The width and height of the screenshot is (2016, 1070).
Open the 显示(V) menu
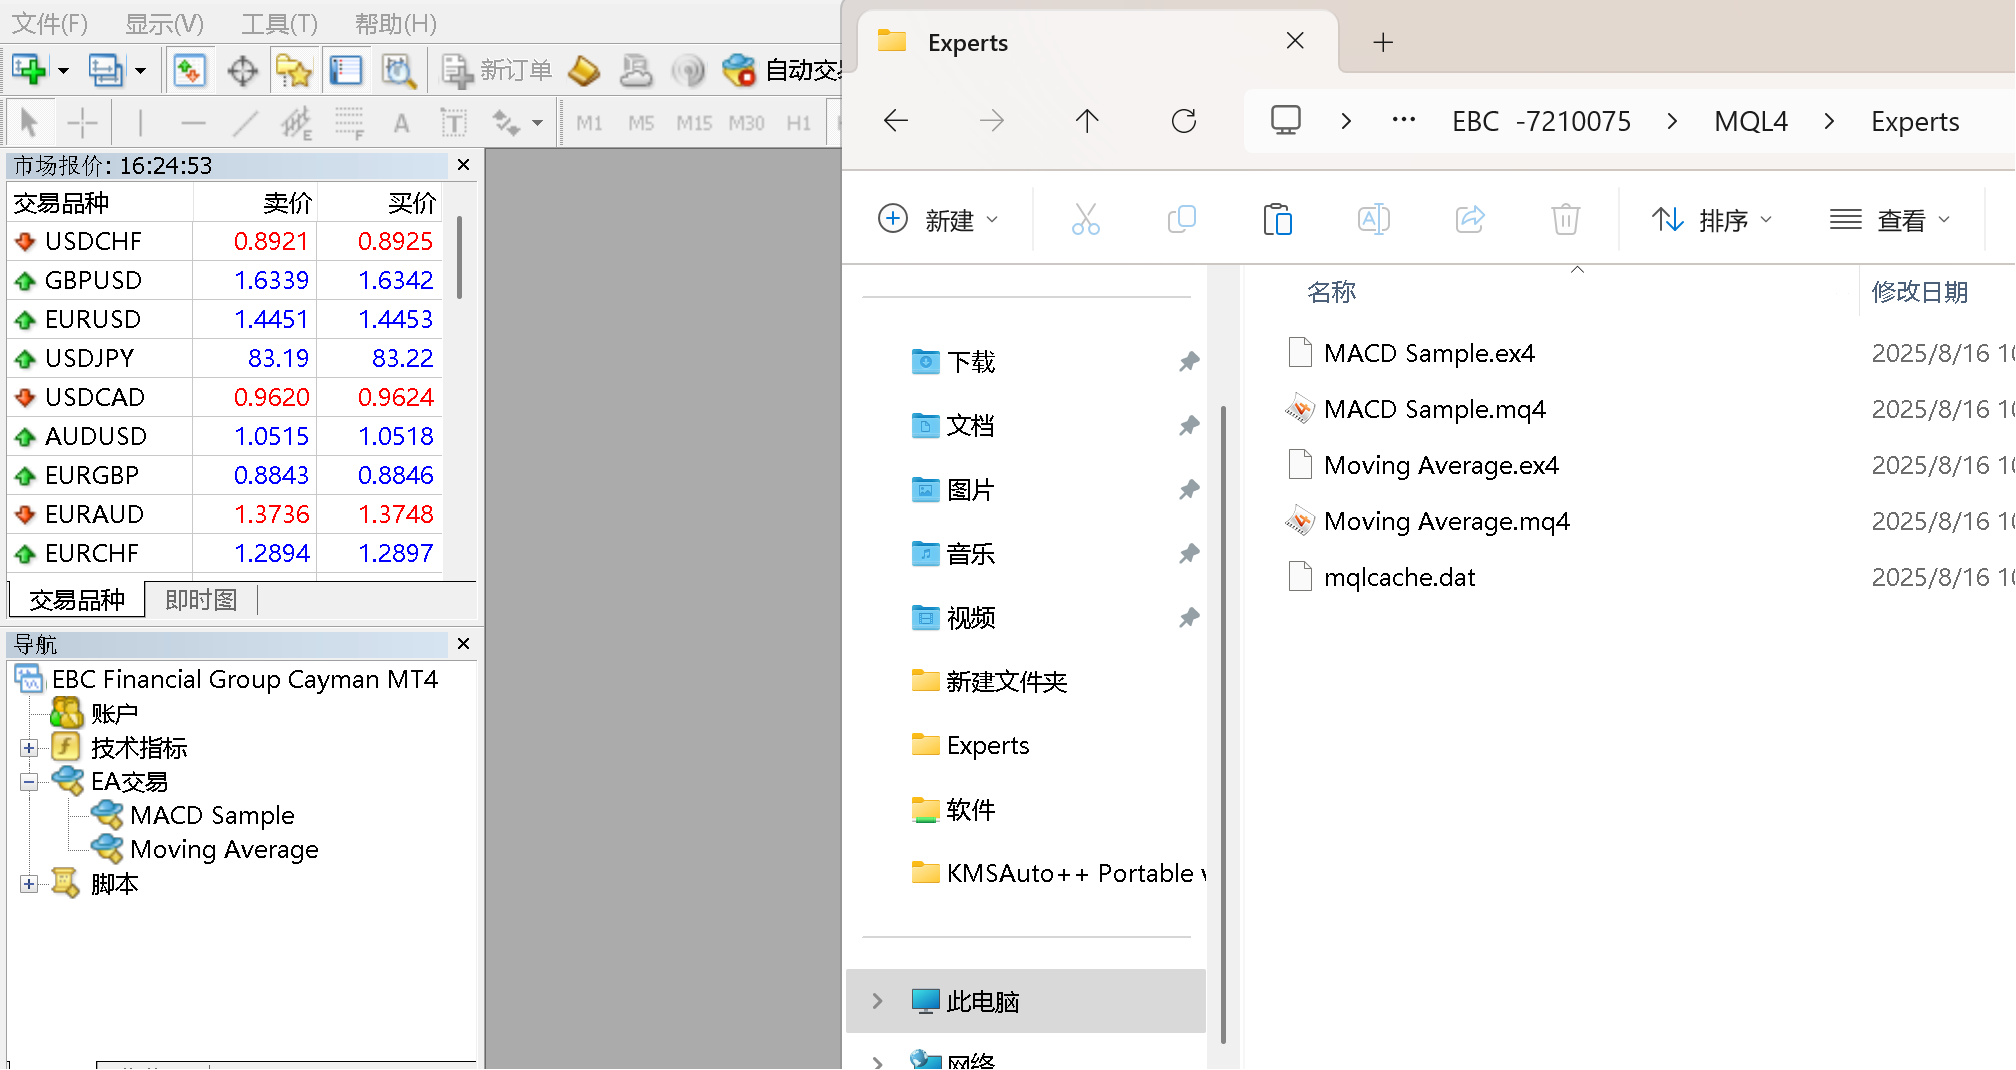click(x=164, y=23)
